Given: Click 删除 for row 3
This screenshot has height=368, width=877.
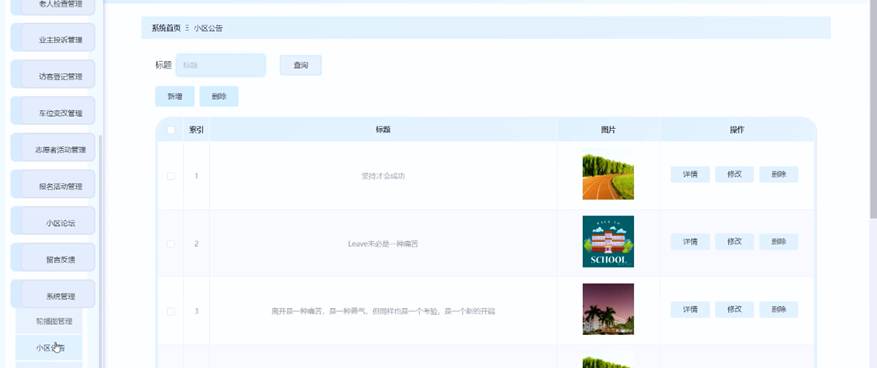Looking at the screenshot, I should (x=779, y=309).
